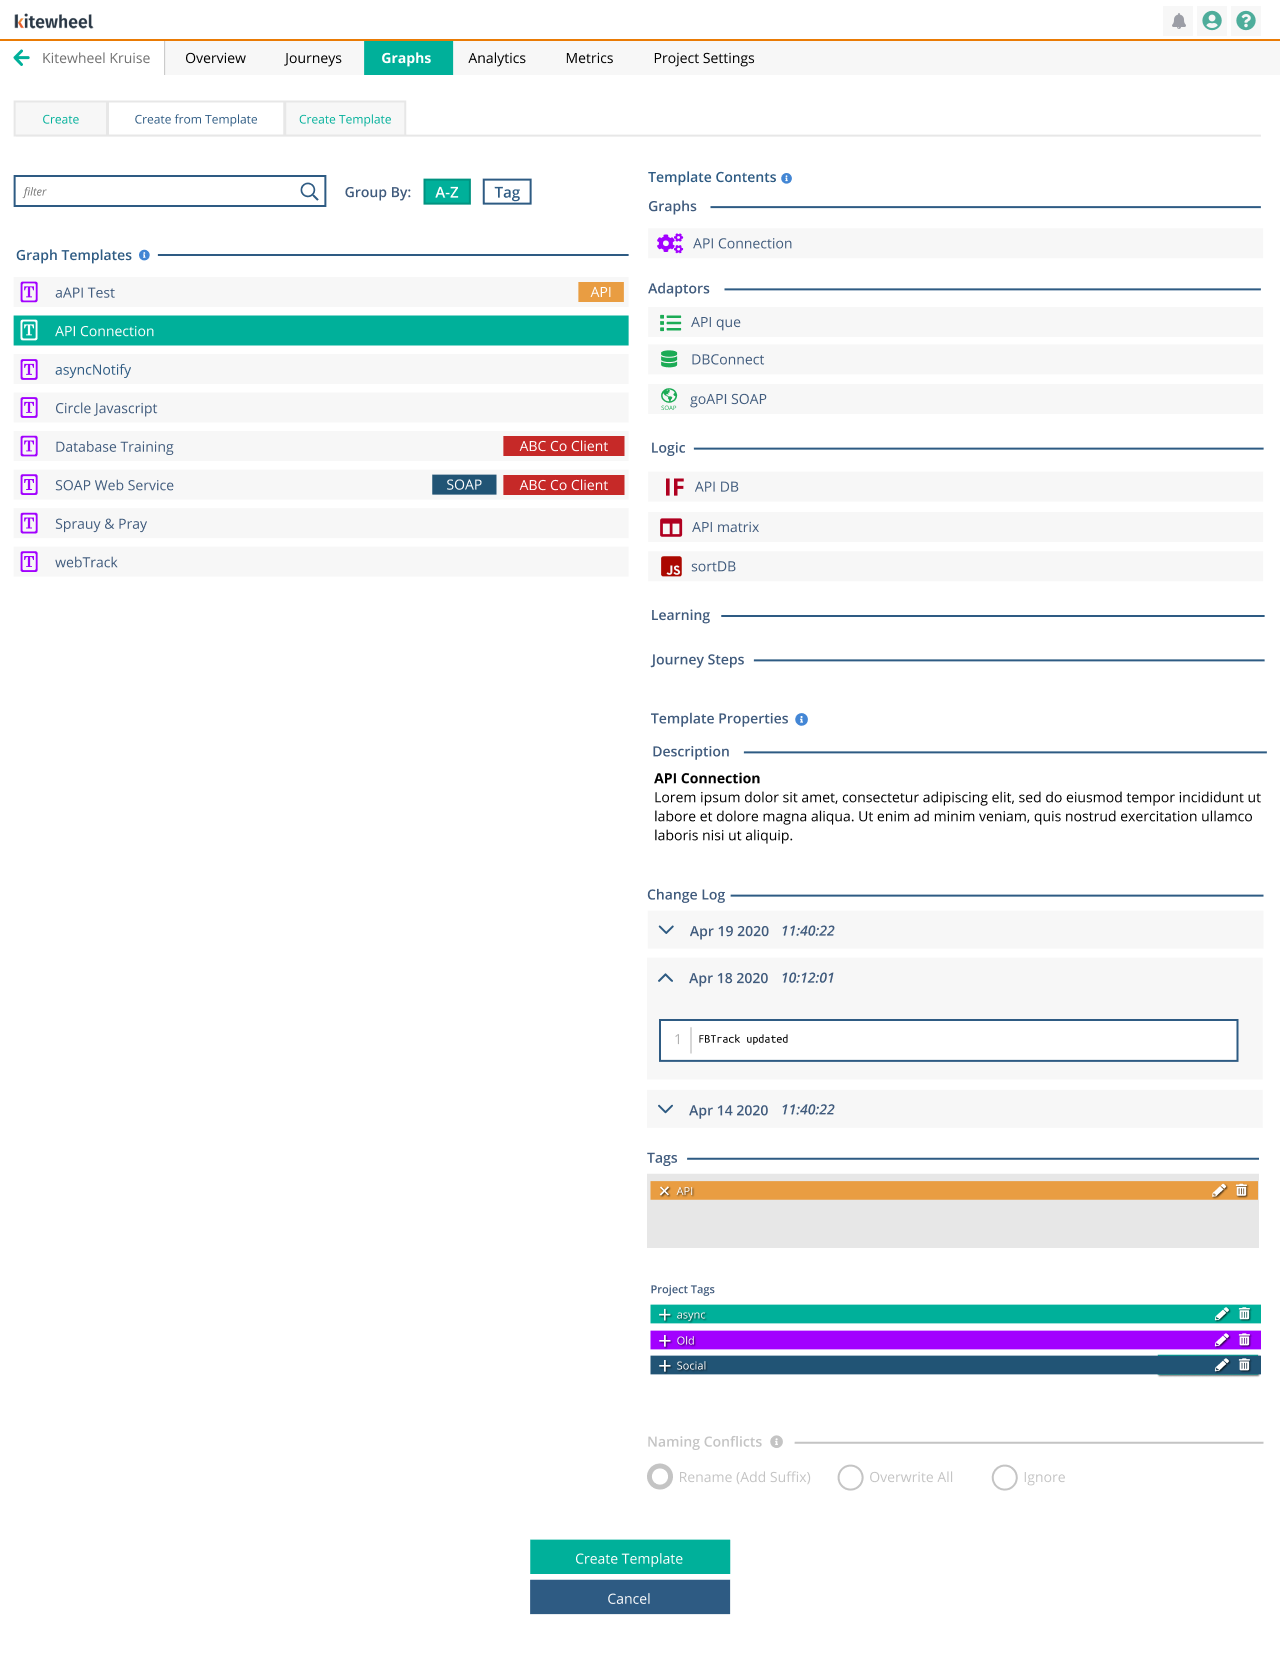Expand the Apr 19 2020 change log entry
The width and height of the screenshot is (1280, 1656).
[x=665, y=930]
